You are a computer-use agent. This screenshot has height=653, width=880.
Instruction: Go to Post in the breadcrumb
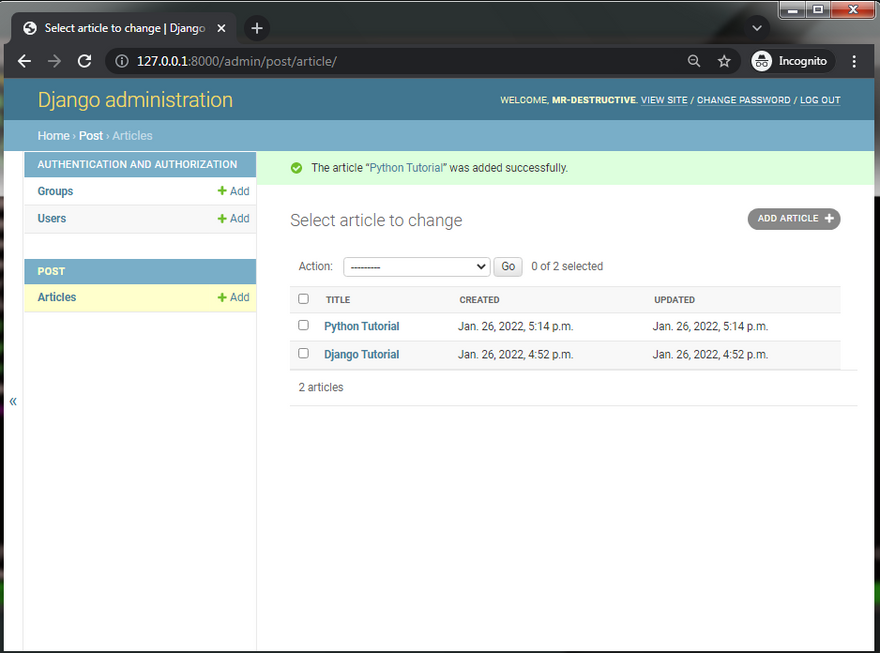coord(91,136)
